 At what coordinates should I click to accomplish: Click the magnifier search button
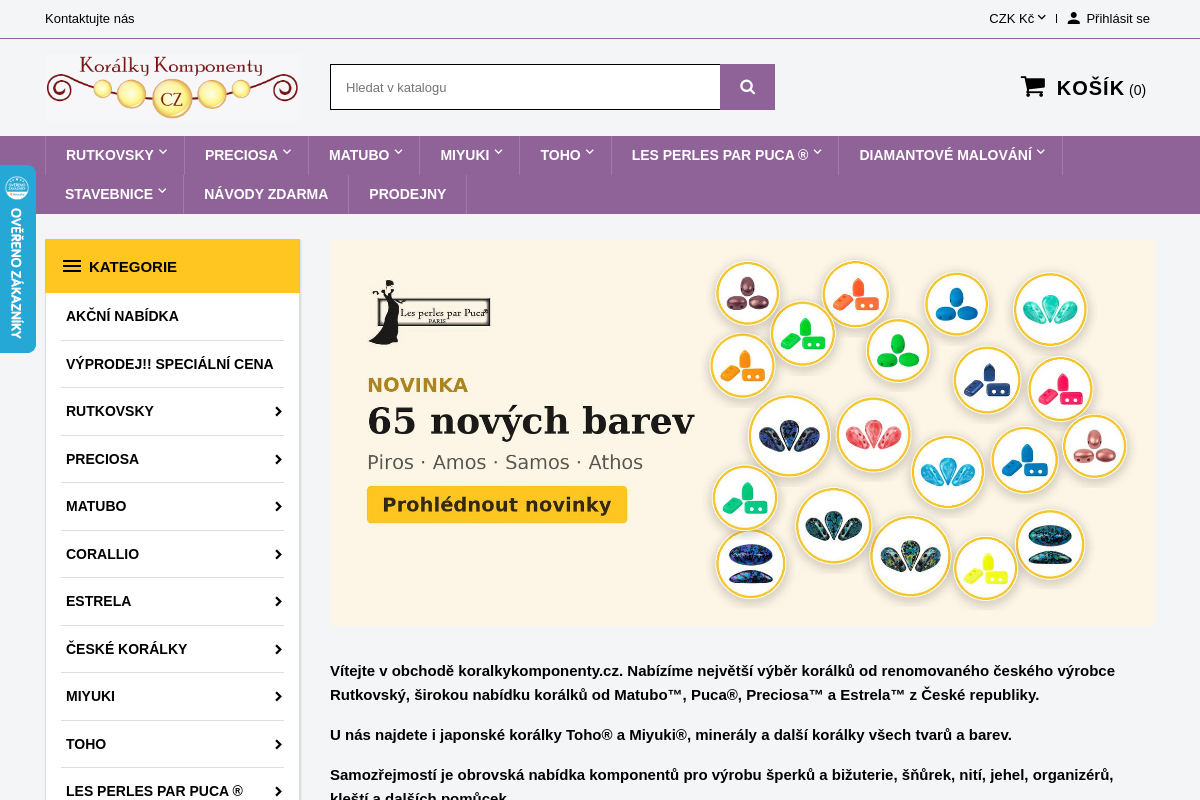[747, 87]
